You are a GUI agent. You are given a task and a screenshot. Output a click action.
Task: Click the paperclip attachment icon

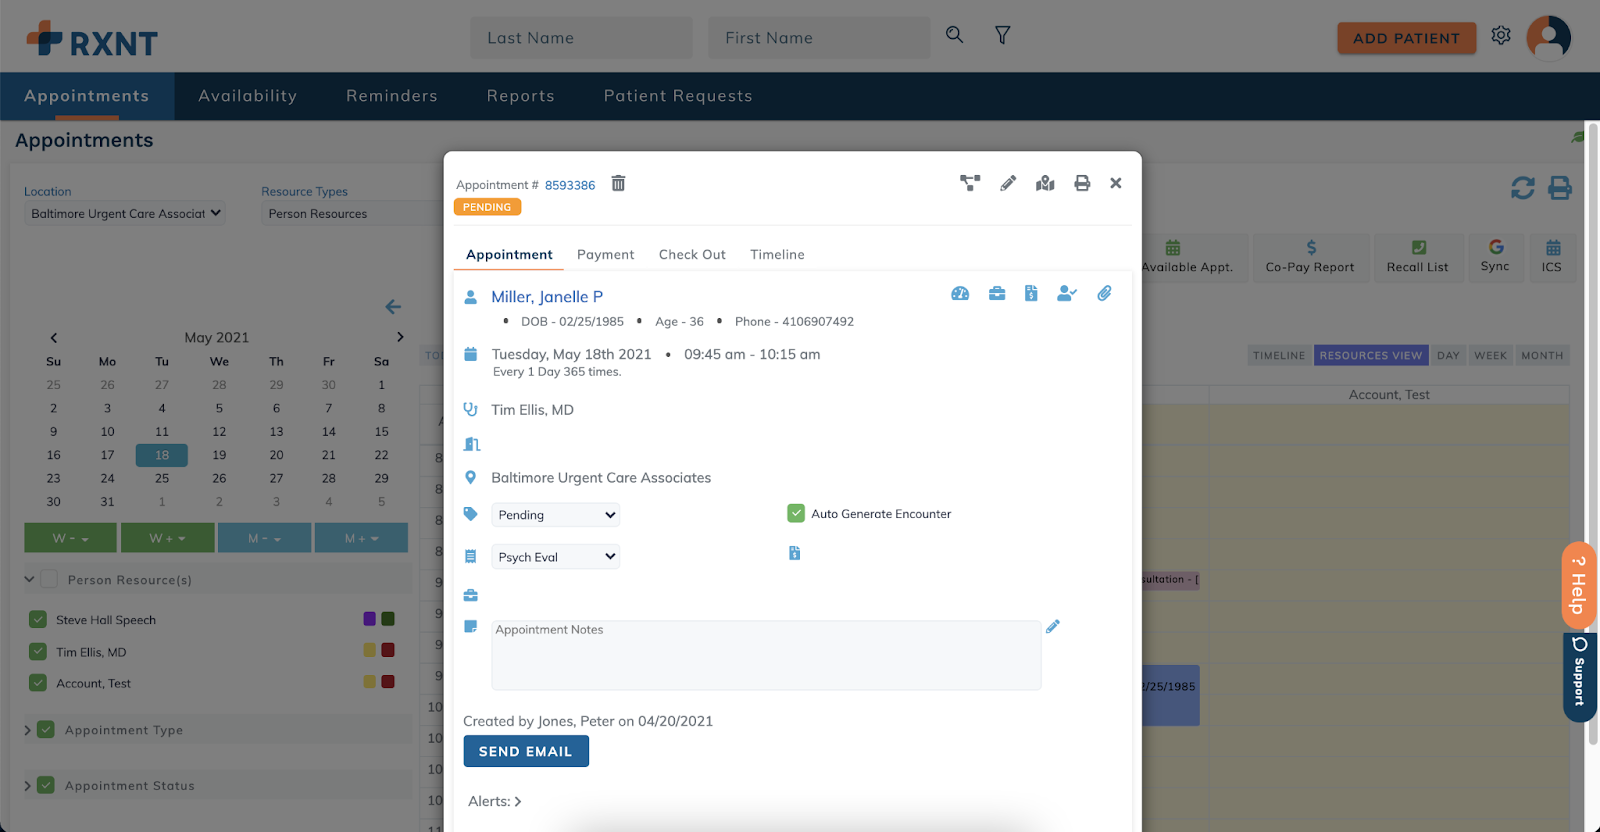1104,294
